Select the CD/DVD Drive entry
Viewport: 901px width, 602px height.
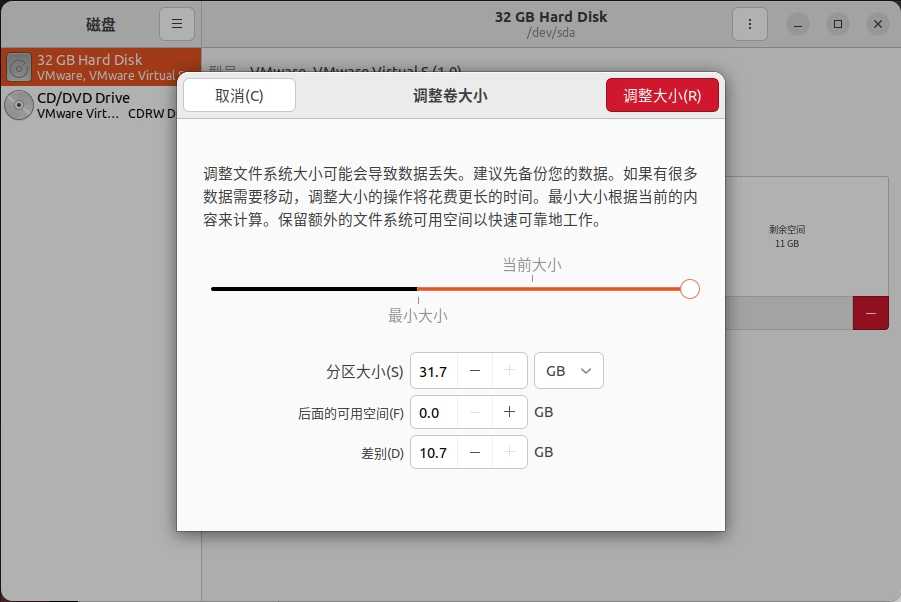[x=100, y=105]
